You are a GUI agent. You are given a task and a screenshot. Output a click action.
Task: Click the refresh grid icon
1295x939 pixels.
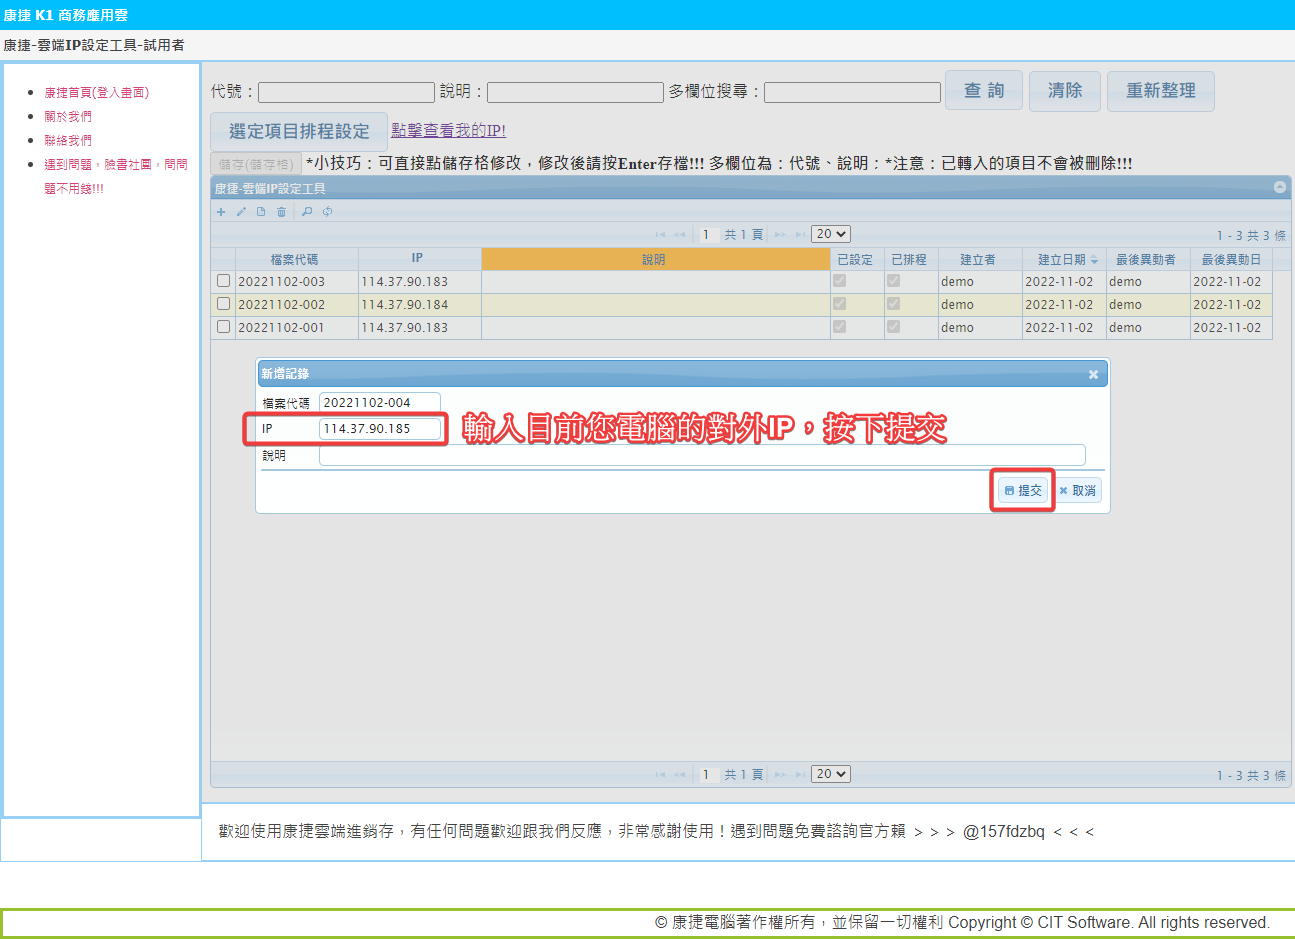327,212
